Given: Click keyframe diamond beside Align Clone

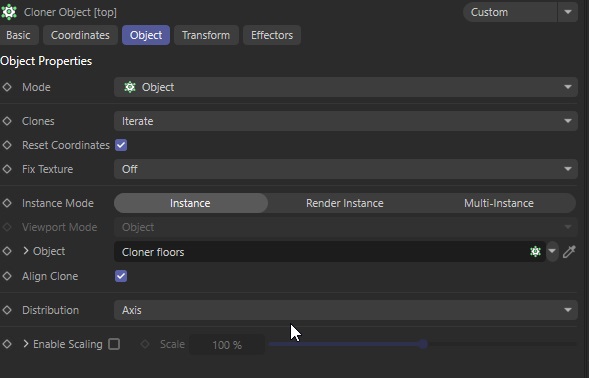Looking at the screenshot, I should coord(7,276).
